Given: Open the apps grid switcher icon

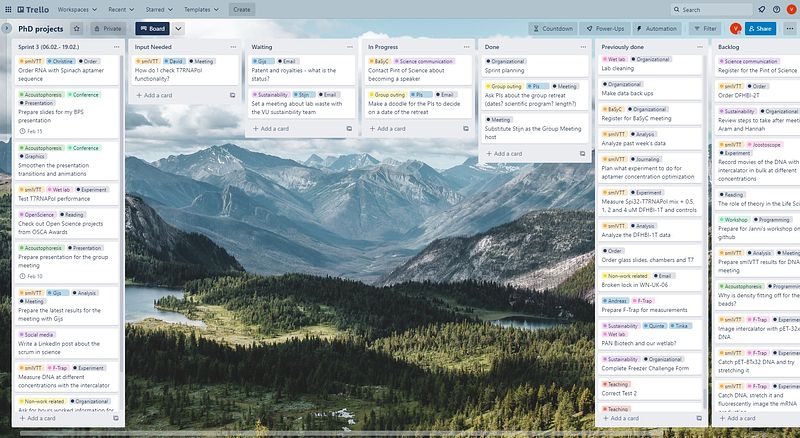Looking at the screenshot, I should click(9, 9).
